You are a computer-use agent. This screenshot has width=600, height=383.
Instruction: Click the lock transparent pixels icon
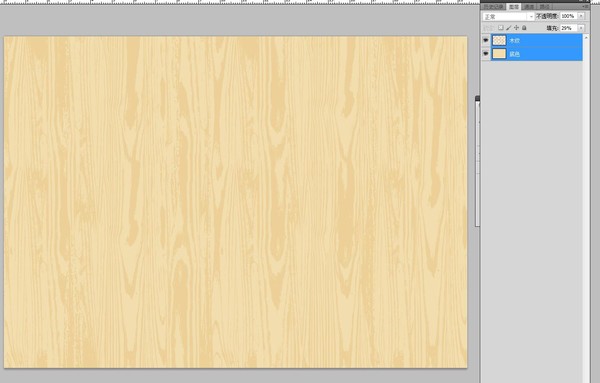pos(501,28)
